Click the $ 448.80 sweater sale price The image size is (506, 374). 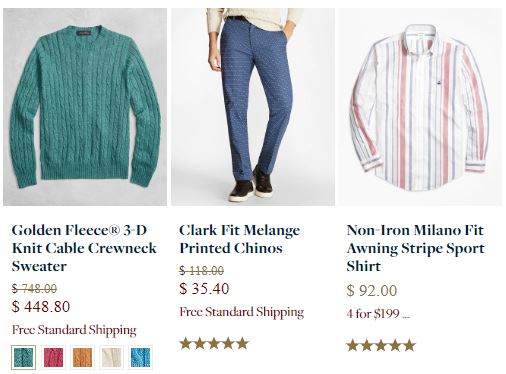tap(41, 307)
